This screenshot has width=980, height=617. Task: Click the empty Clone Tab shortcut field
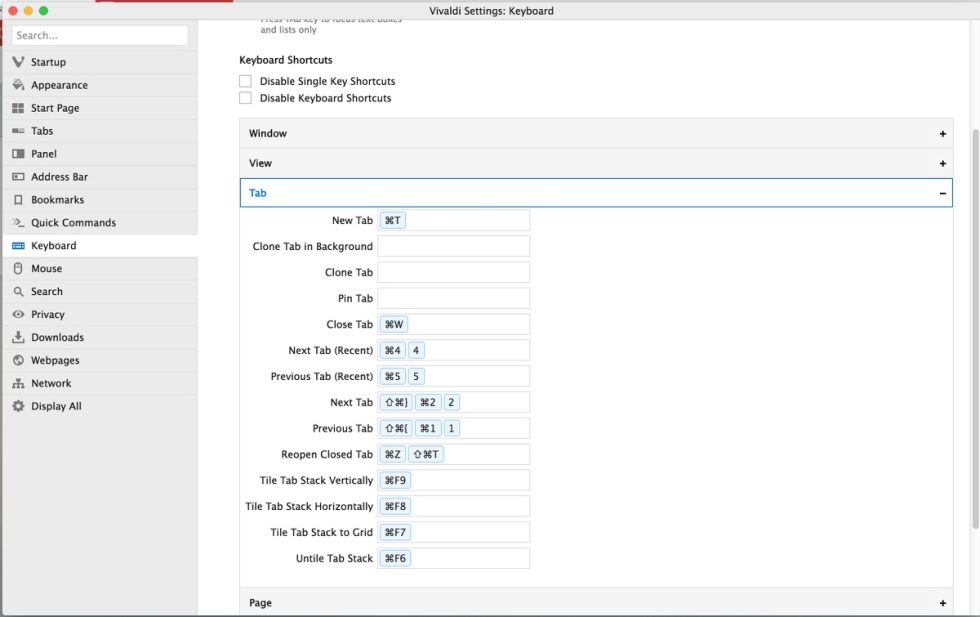pos(454,272)
